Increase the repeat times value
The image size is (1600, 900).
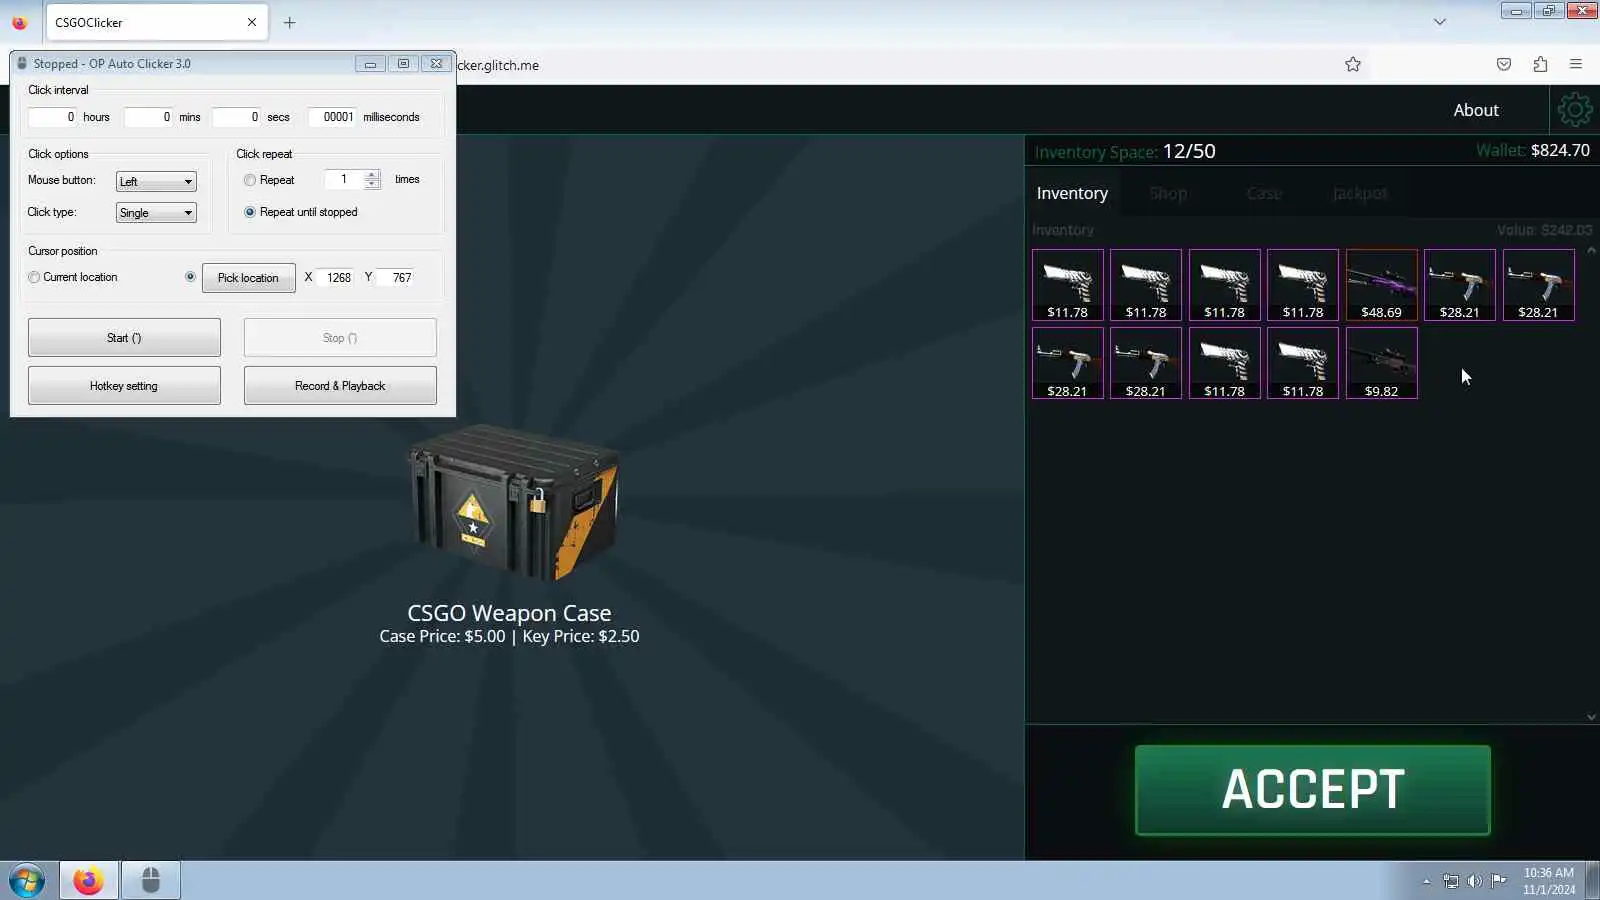coord(372,175)
